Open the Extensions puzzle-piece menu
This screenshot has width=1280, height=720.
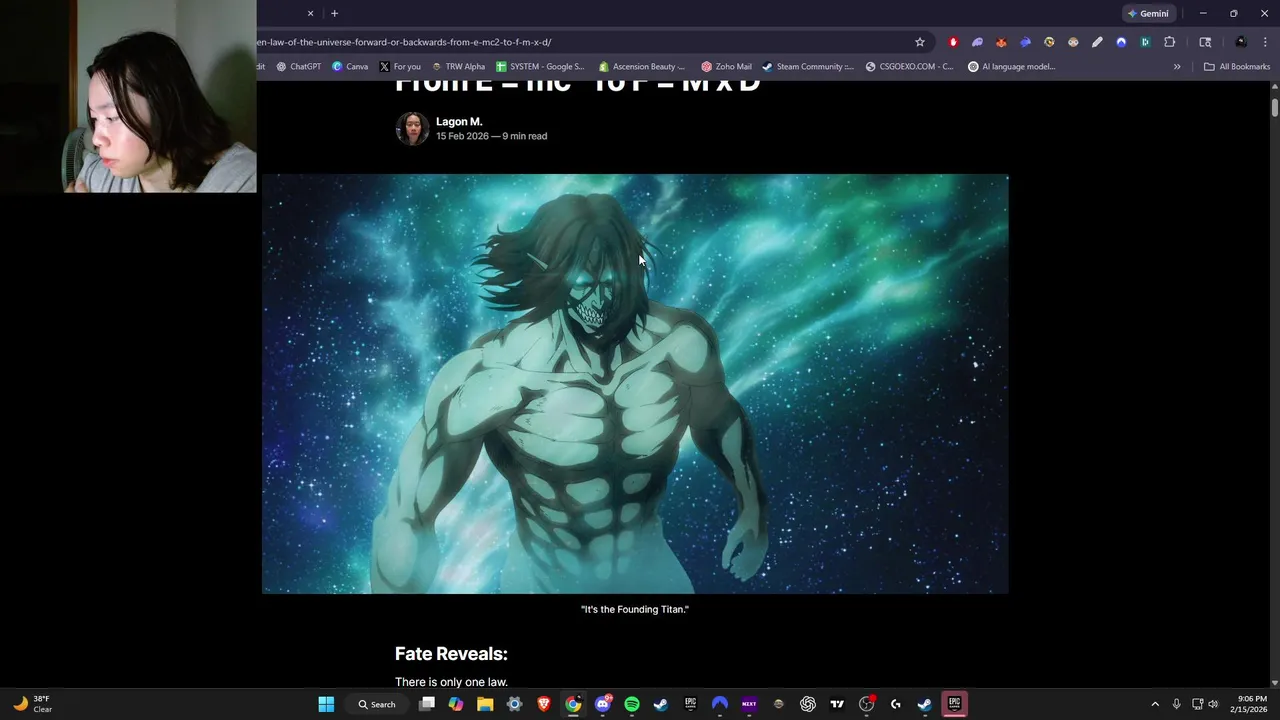tap(1170, 42)
